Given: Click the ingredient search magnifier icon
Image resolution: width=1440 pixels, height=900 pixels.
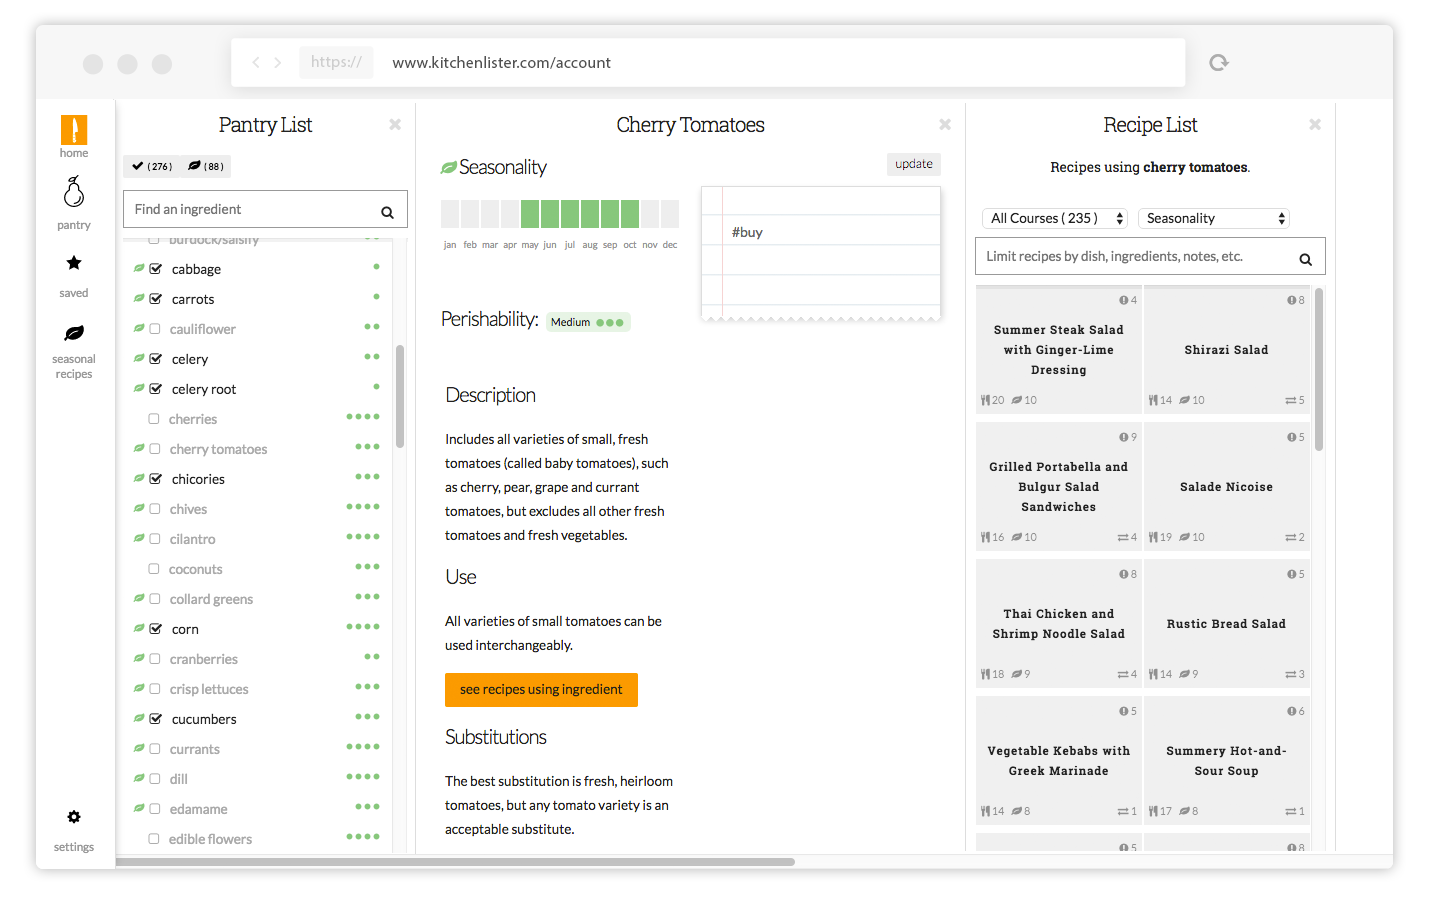Looking at the screenshot, I should 387,212.
